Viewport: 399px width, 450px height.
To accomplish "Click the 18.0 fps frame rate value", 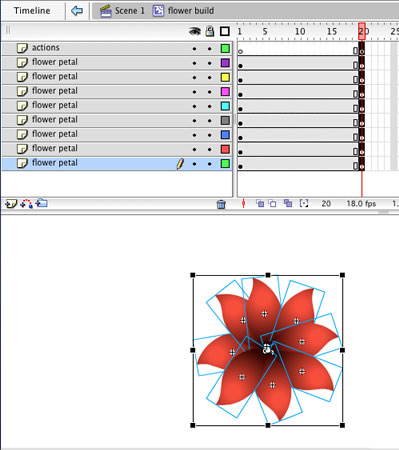I will coord(361,204).
